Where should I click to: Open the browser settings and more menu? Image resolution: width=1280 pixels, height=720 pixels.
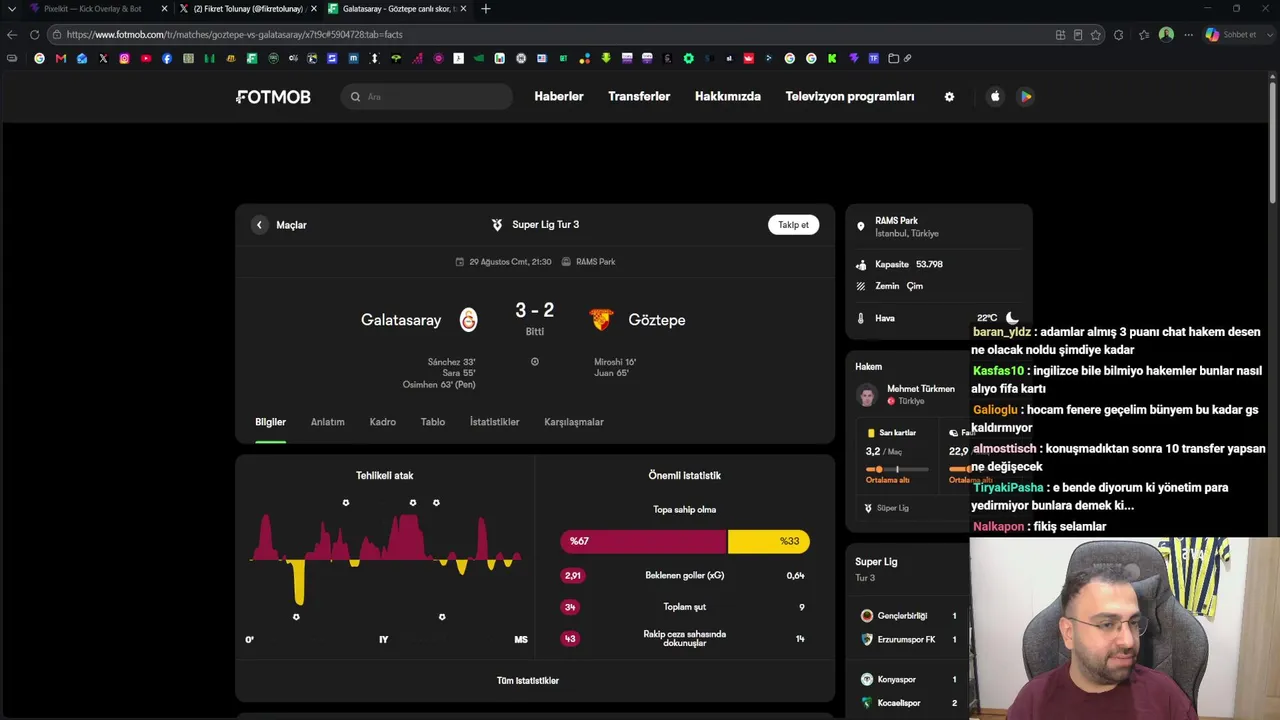click(1188, 35)
